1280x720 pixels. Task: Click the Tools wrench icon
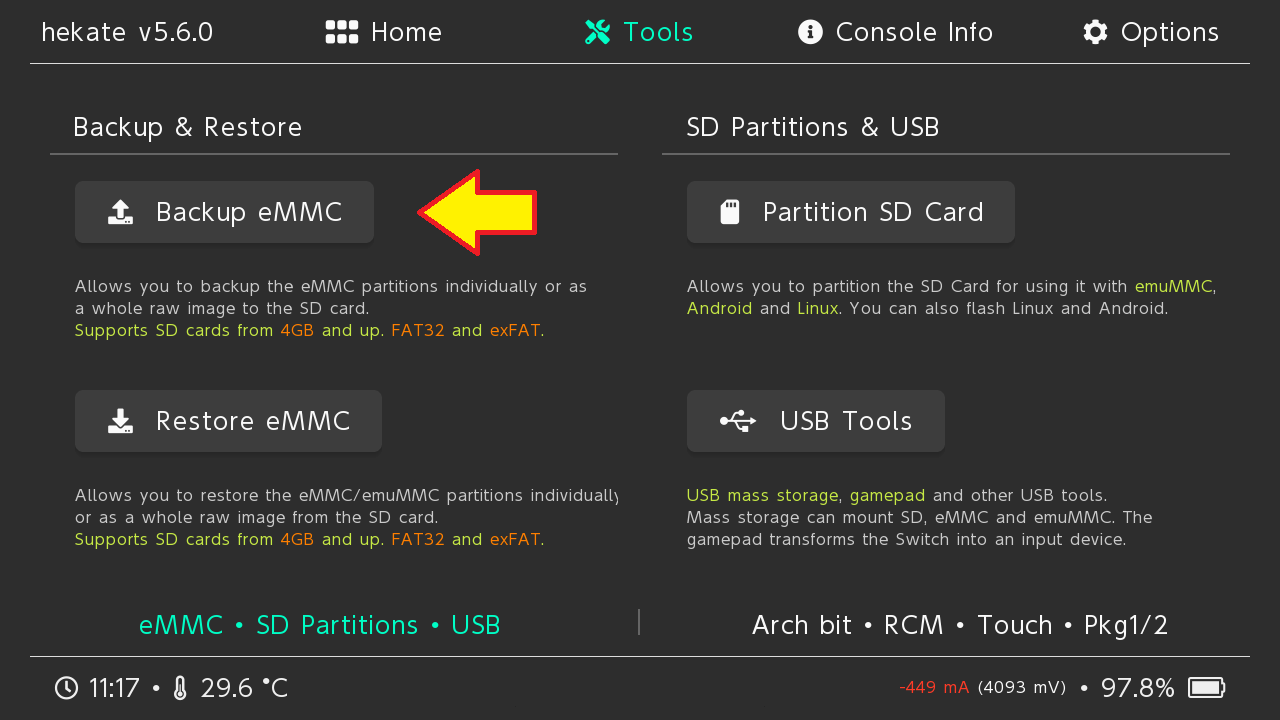597,32
